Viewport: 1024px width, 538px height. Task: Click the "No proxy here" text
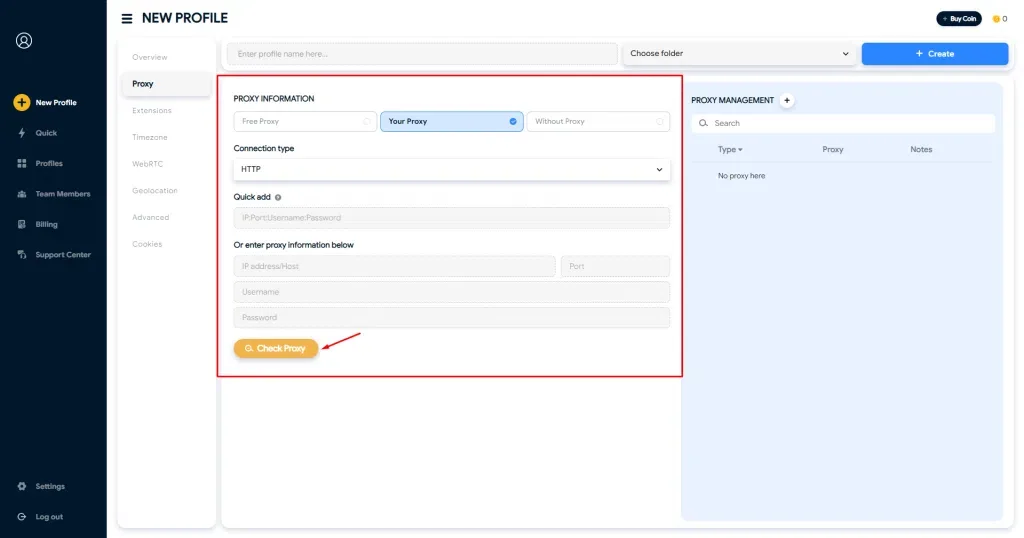741,176
